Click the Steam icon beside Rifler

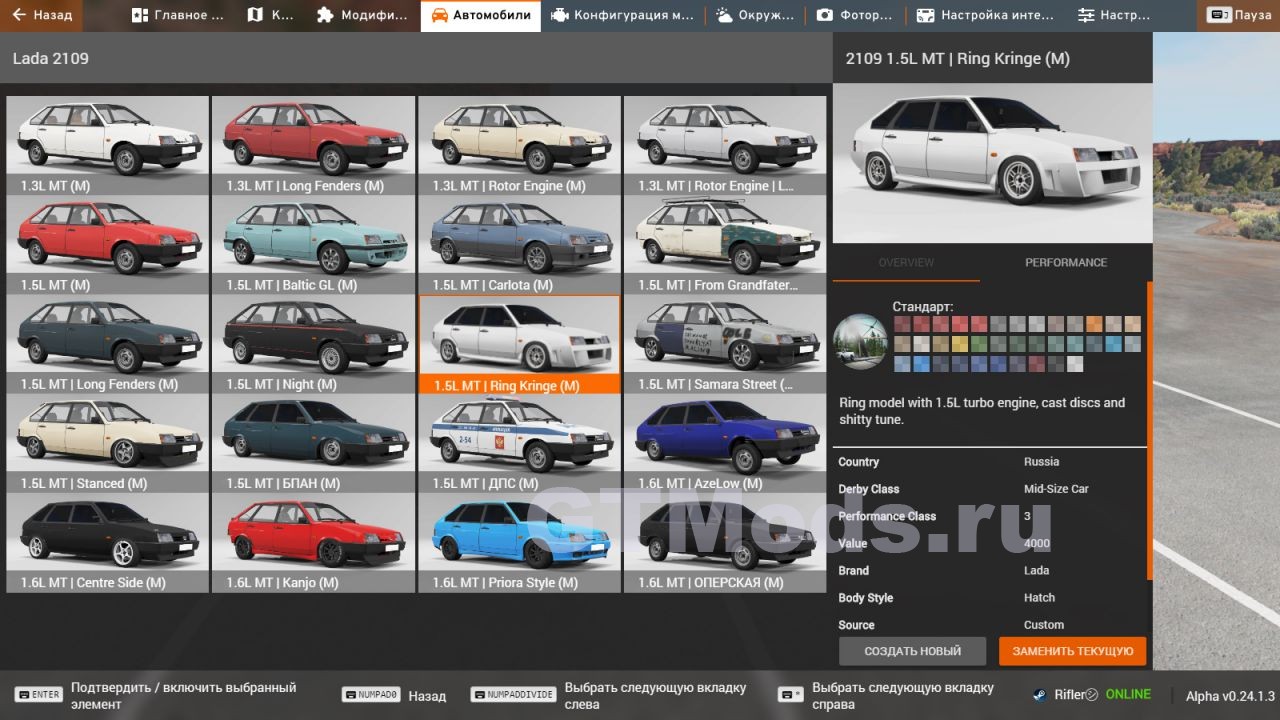[x=1040, y=695]
